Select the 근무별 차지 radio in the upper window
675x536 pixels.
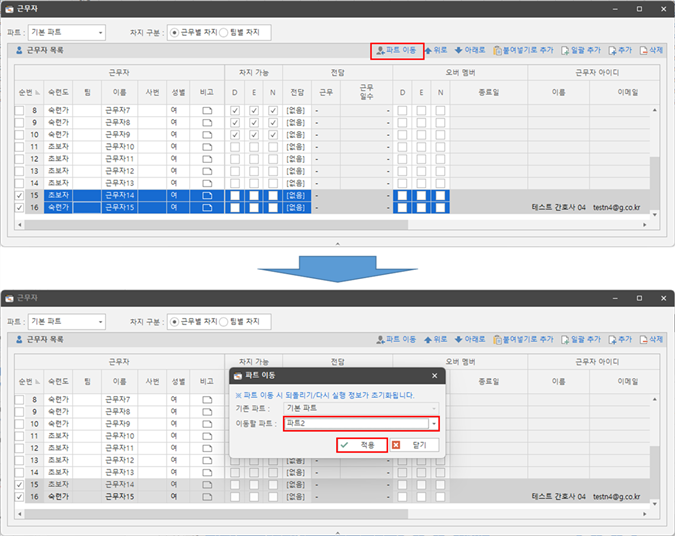tap(174, 32)
